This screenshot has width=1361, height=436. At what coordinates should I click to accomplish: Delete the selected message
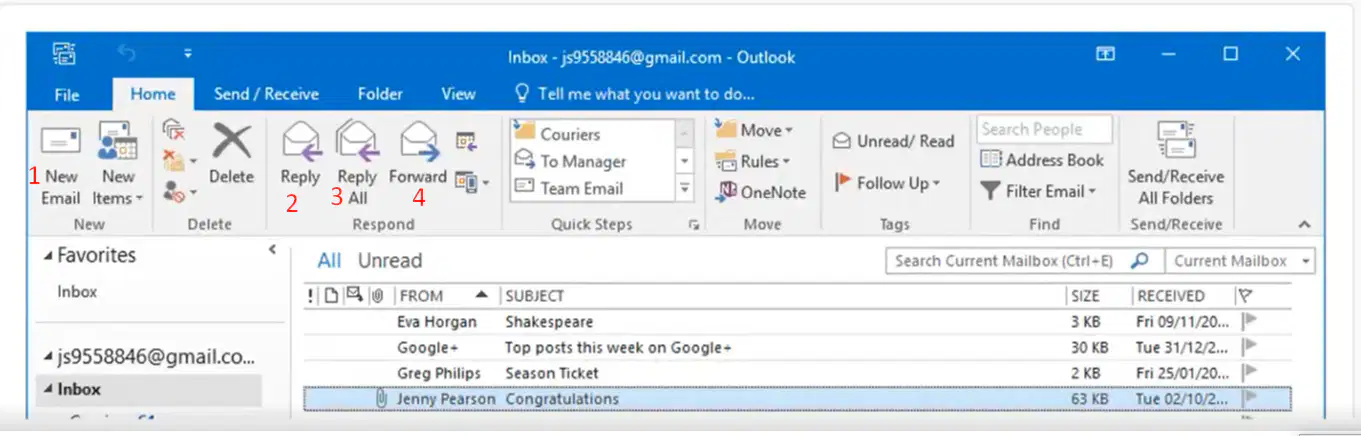[232, 152]
